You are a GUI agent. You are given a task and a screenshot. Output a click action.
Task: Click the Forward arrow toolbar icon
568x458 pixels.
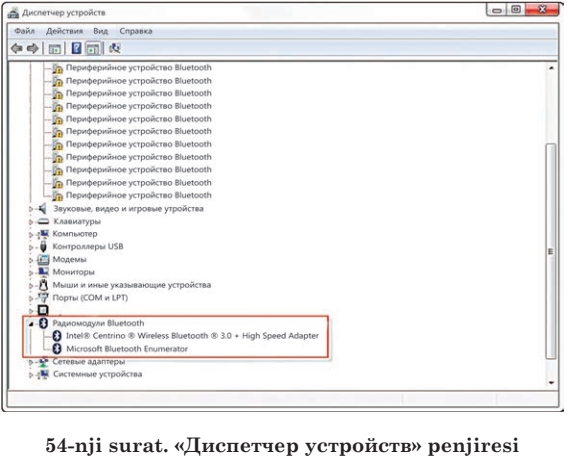point(32,48)
